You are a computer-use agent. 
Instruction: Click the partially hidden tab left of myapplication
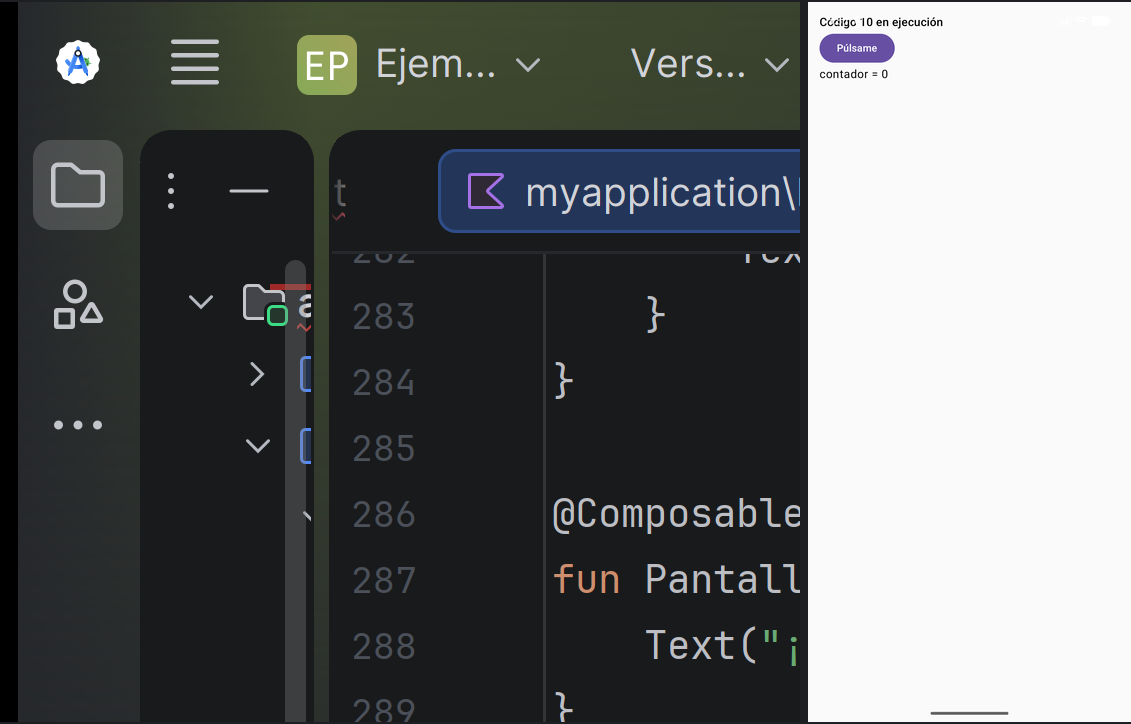[340, 193]
